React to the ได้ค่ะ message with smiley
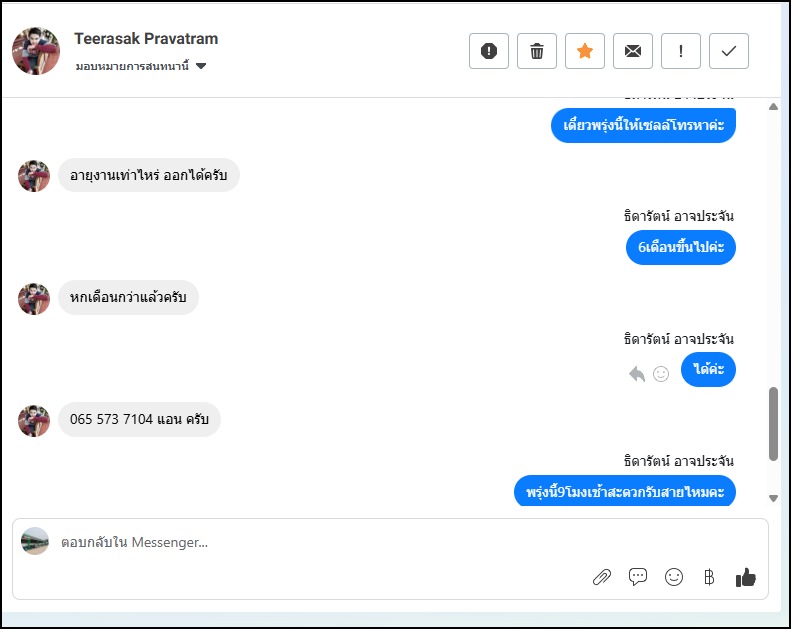The image size is (791, 629). [x=661, y=373]
